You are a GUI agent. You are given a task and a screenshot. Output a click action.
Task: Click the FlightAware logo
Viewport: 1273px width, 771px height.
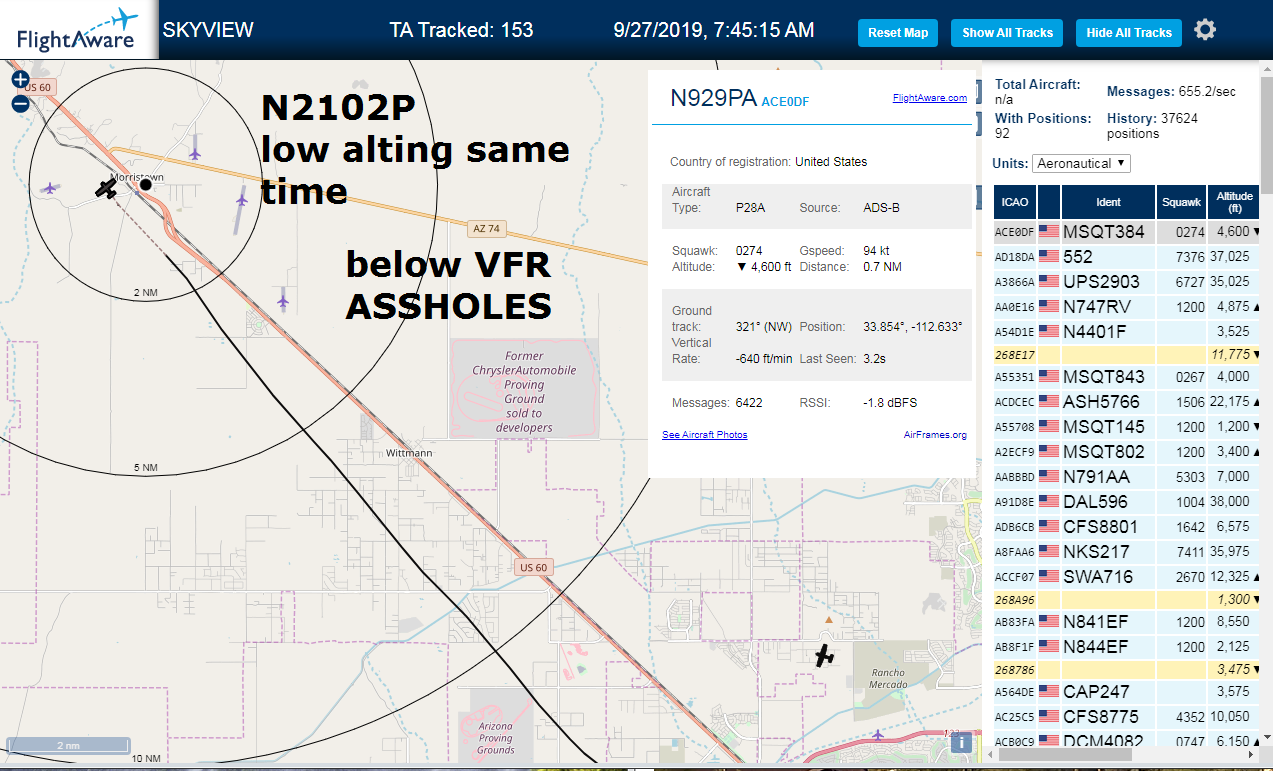click(78, 30)
